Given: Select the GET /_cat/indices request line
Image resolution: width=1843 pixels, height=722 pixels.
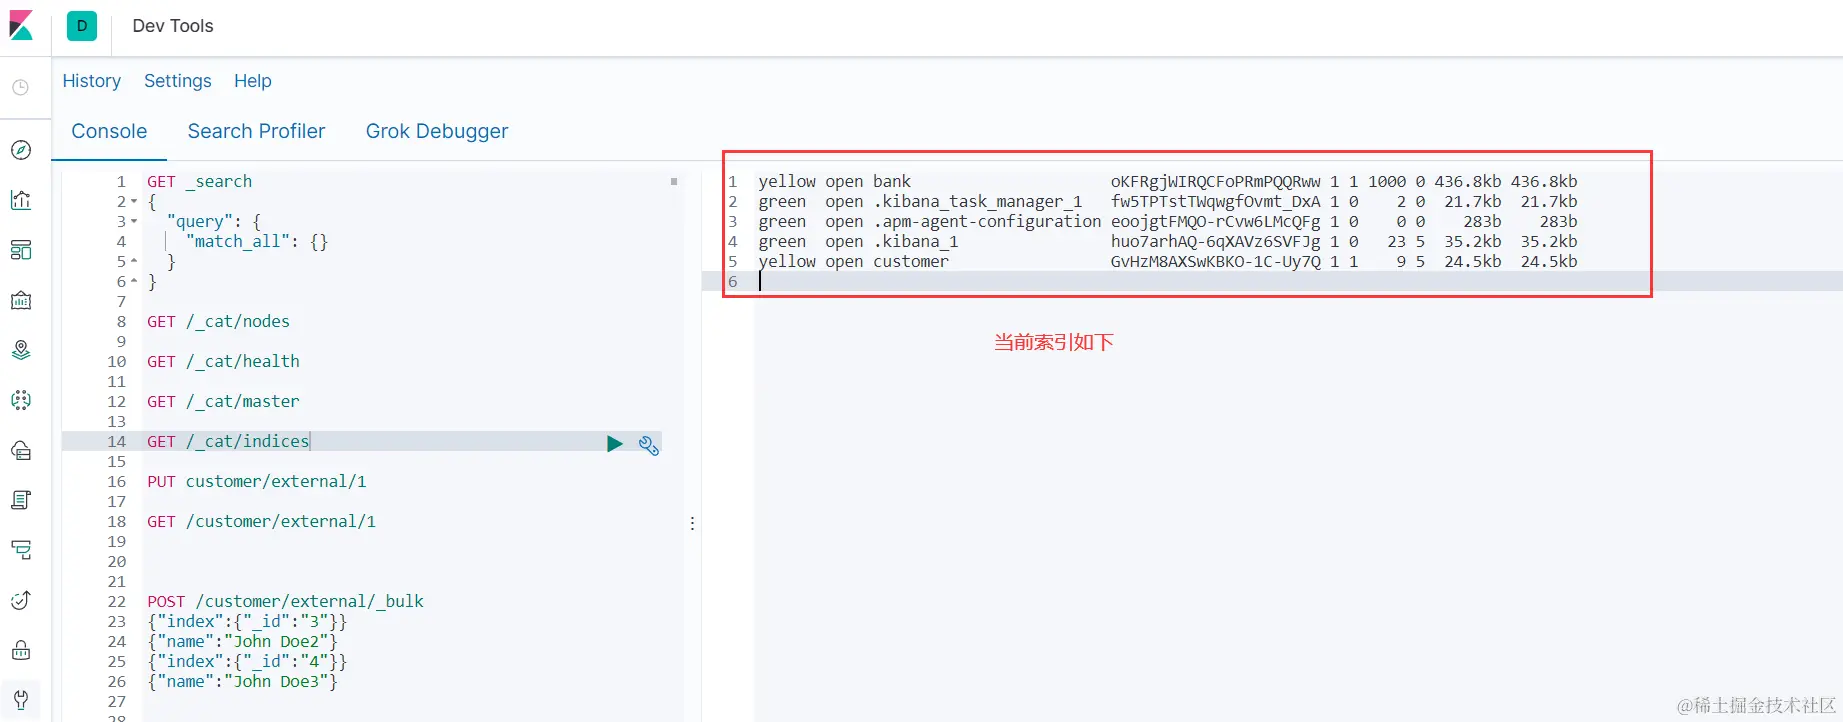Looking at the screenshot, I should (228, 442).
